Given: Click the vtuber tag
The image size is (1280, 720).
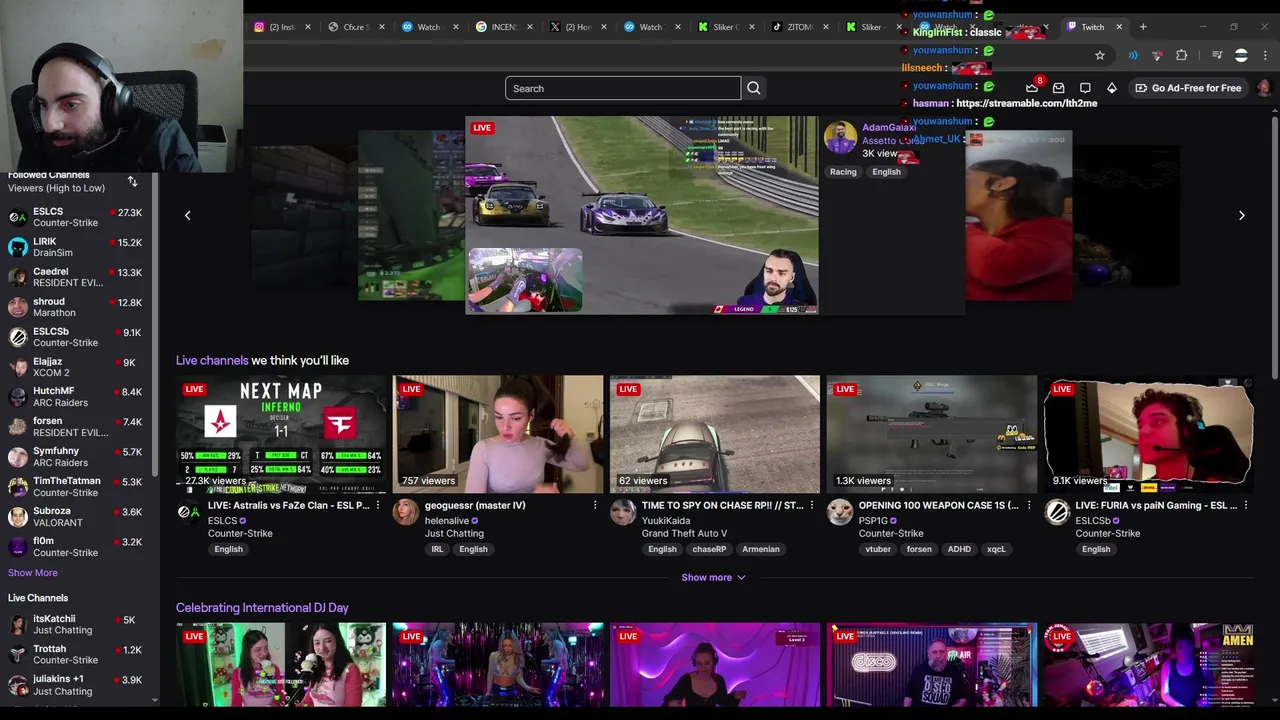Looking at the screenshot, I should 878,549.
